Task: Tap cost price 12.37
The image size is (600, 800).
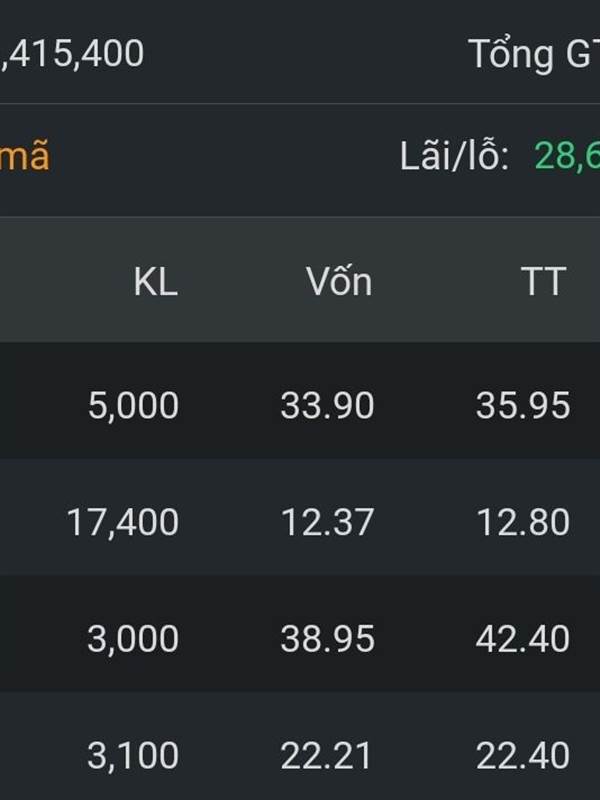Action: (x=327, y=522)
